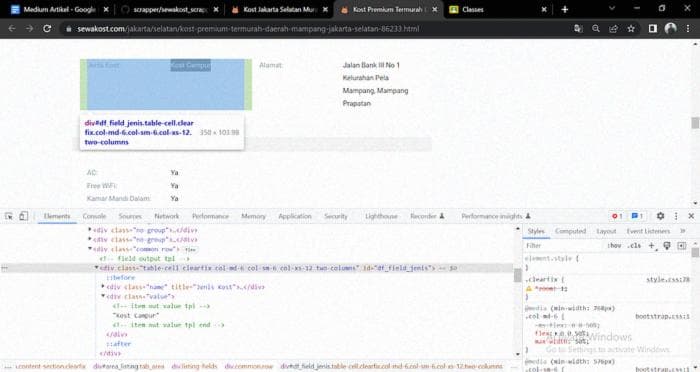
Task: Add new style rule plus icon
Action: [x=652, y=246]
